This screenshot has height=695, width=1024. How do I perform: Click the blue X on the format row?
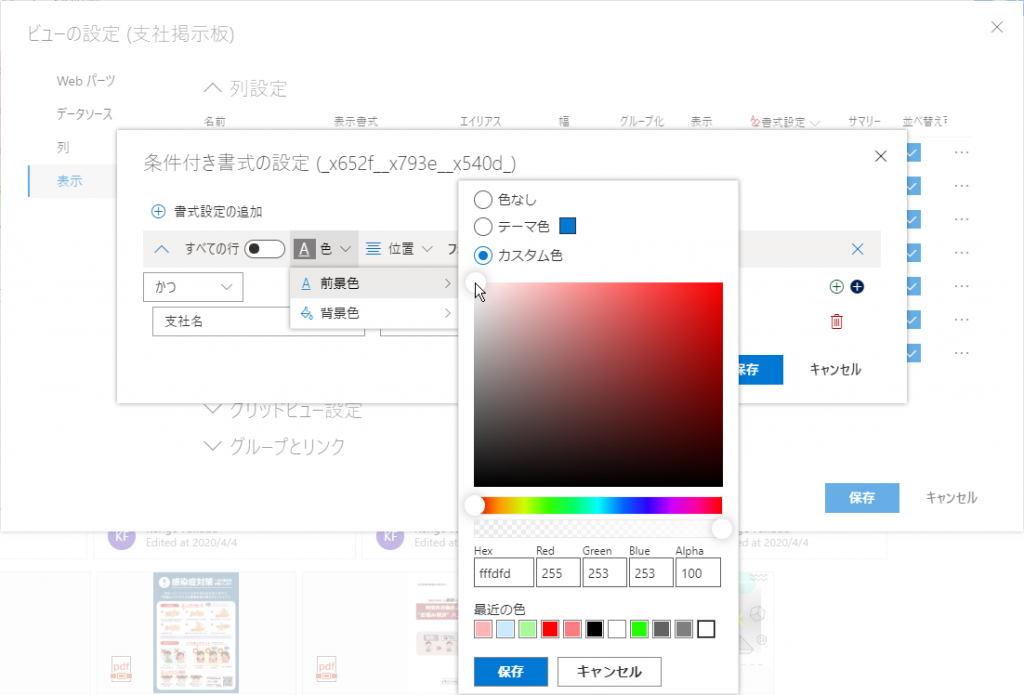857,249
